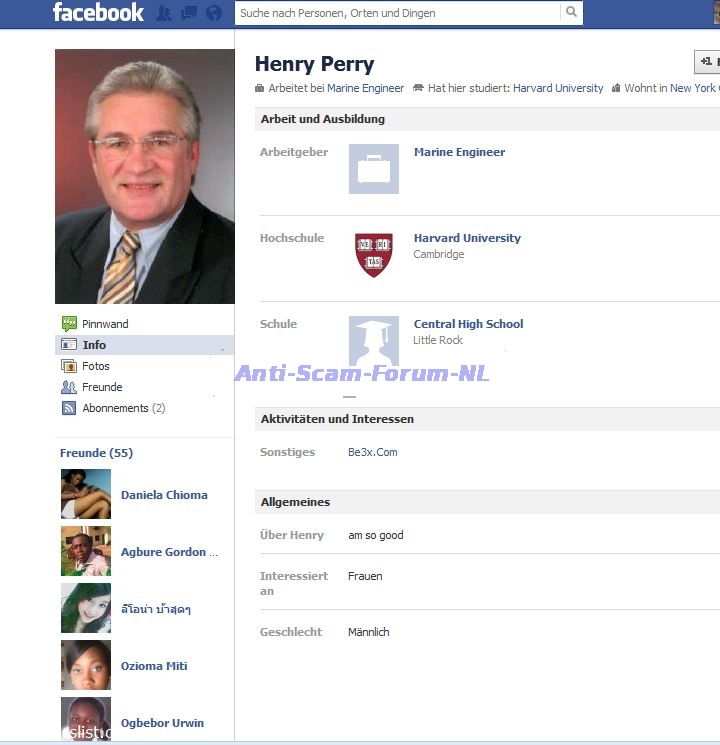The height and width of the screenshot is (745, 720).
Task: Click the search magnifier button
Action: [x=571, y=13]
